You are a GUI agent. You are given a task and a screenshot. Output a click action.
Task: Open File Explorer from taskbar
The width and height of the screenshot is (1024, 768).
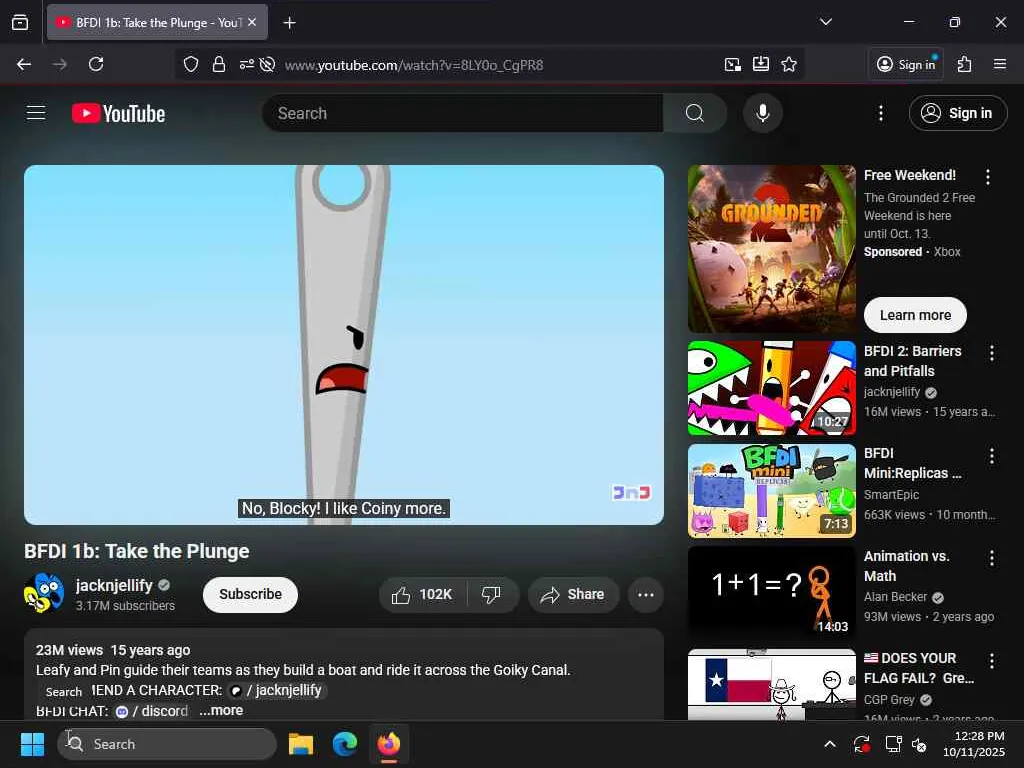301,744
